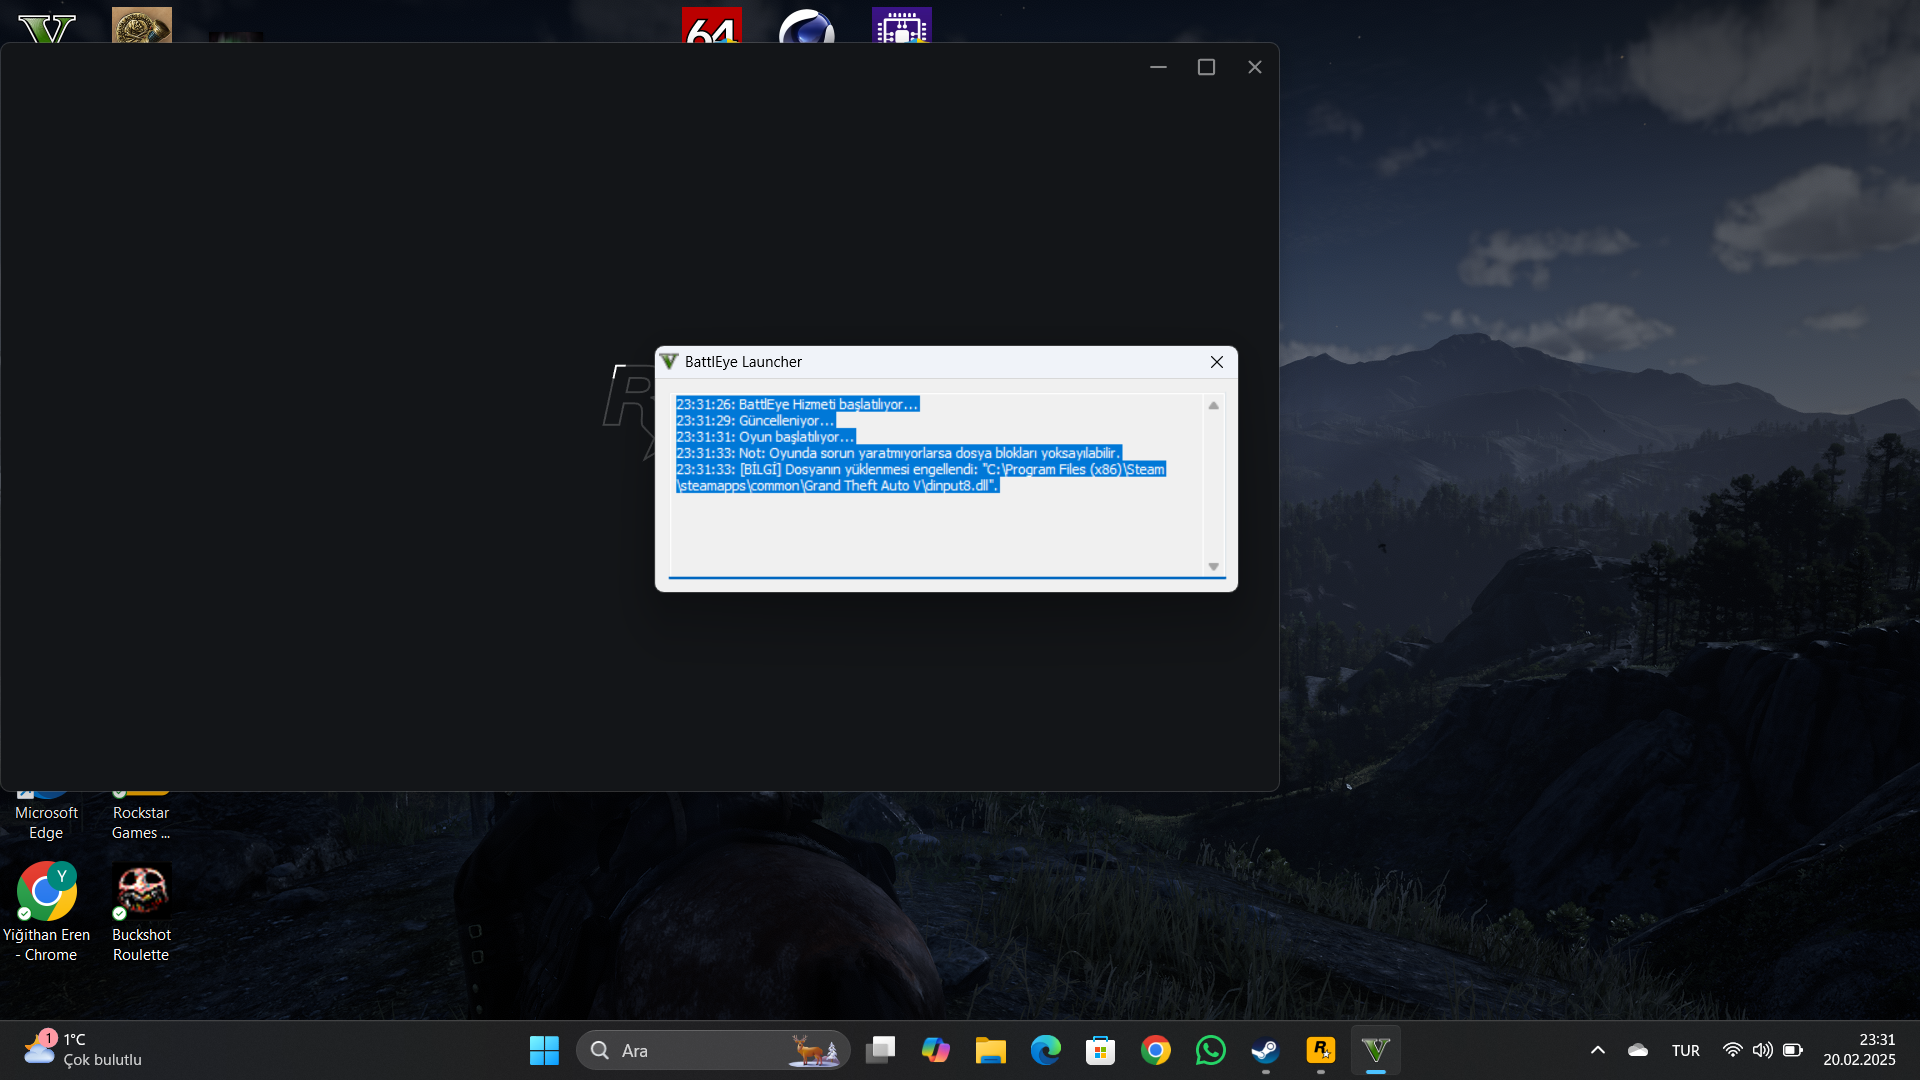Screen dimensions: 1920x1080
Task: Open File Explorer from taskbar
Action: point(990,1050)
